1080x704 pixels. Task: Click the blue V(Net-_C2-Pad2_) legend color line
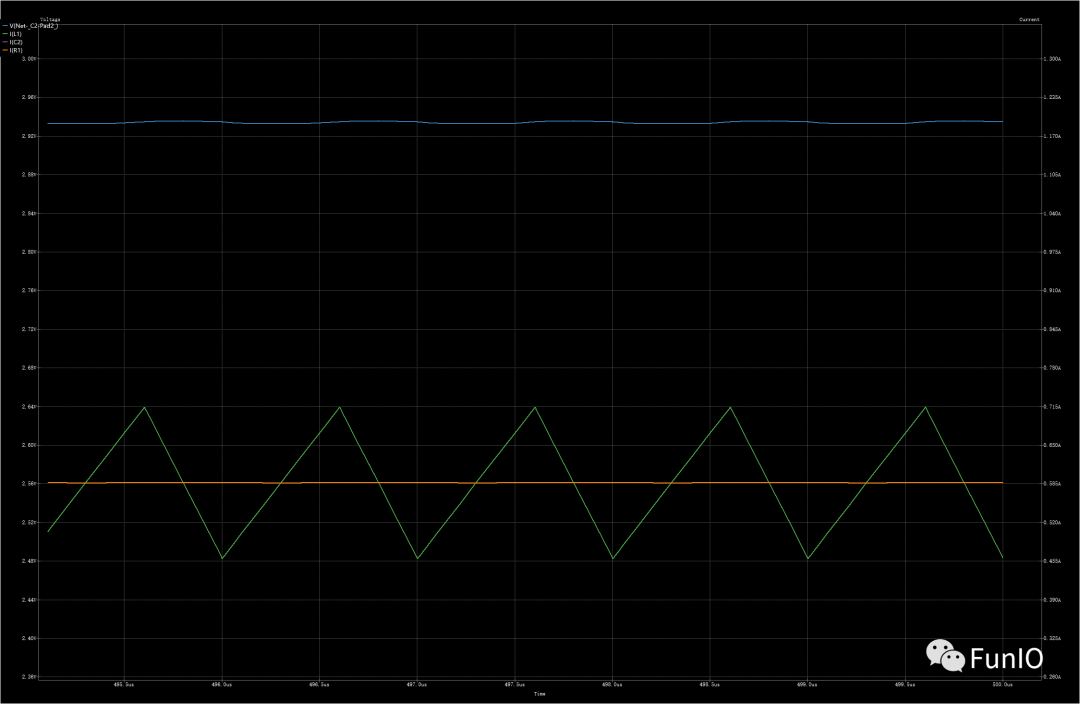coord(5,25)
